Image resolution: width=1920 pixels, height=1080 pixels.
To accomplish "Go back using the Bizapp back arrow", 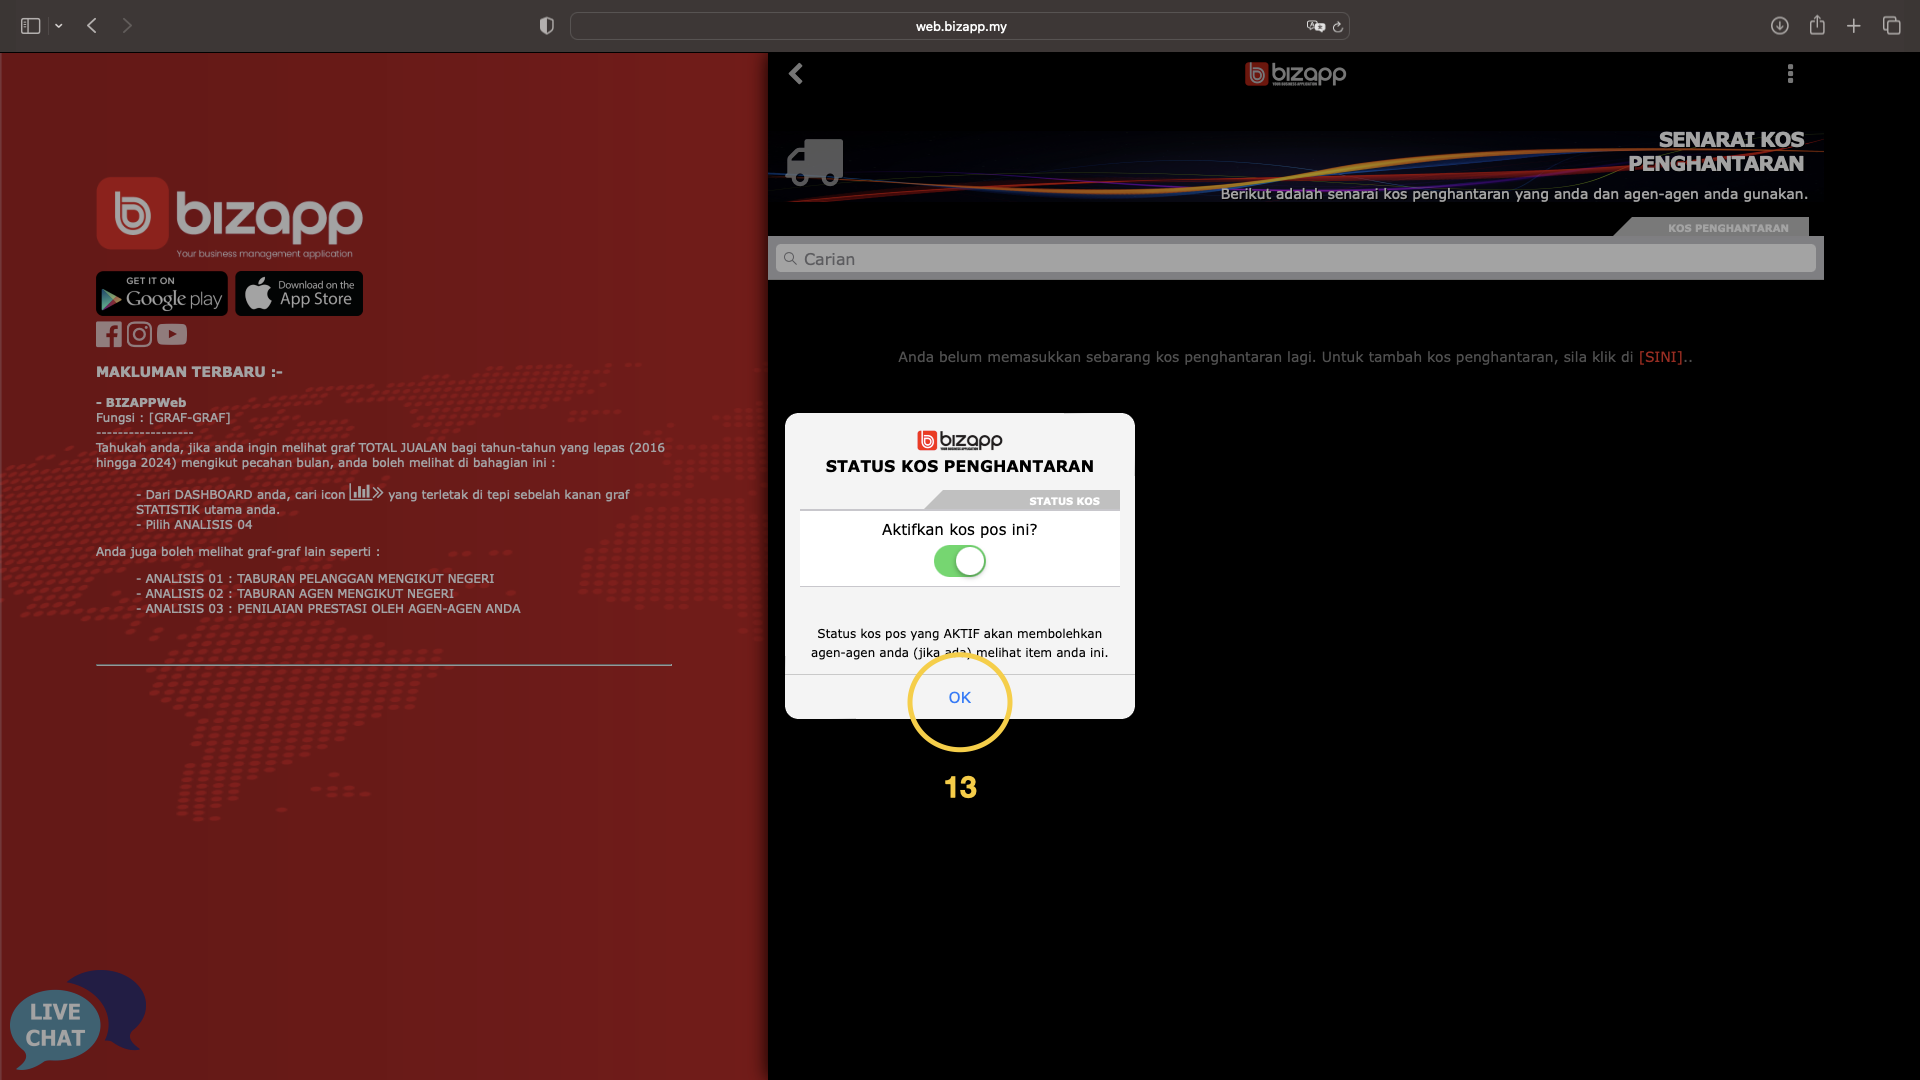I will coord(796,74).
